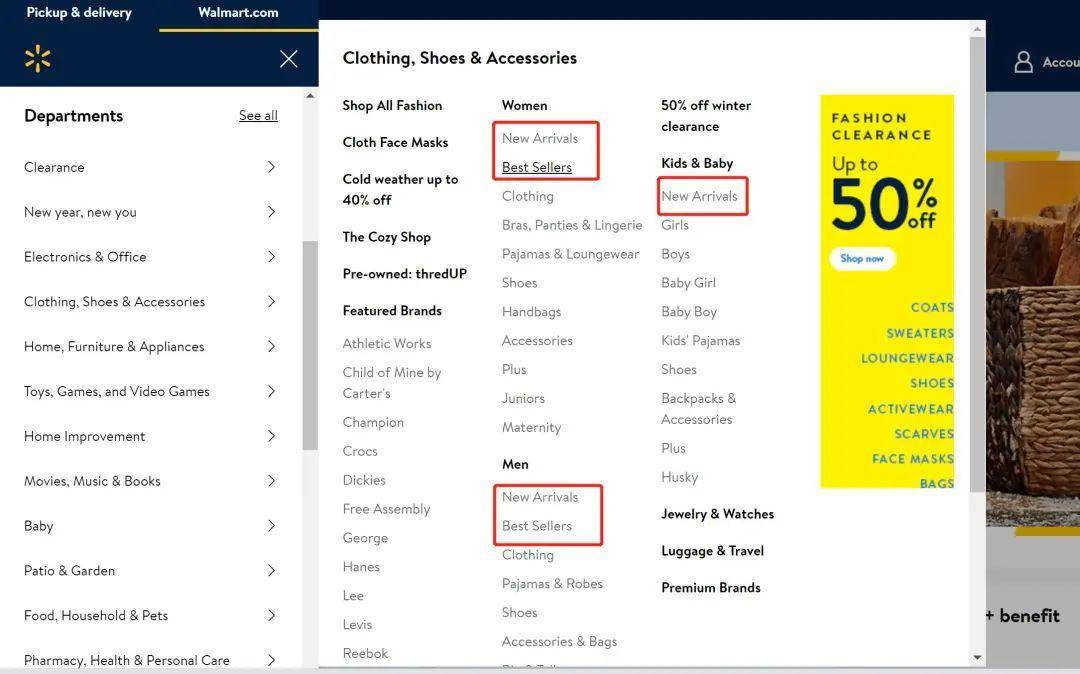Image resolution: width=1080 pixels, height=674 pixels.
Task: Expand Home Improvement chevron
Action: 271,436
